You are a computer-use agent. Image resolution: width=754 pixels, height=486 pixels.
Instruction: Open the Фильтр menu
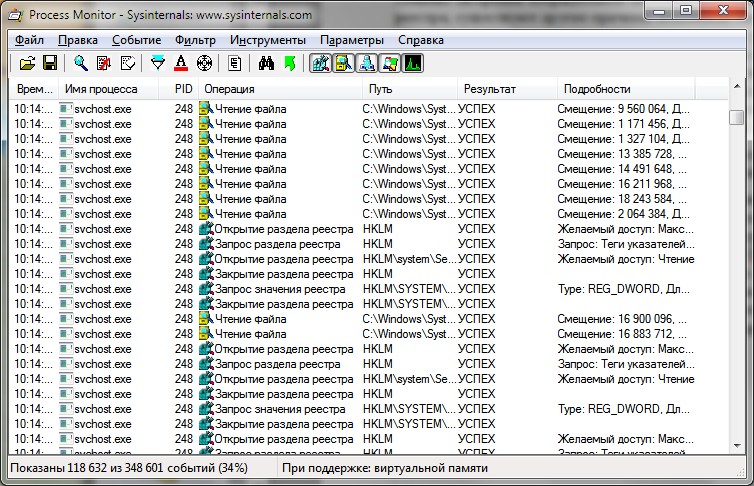tap(195, 40)
